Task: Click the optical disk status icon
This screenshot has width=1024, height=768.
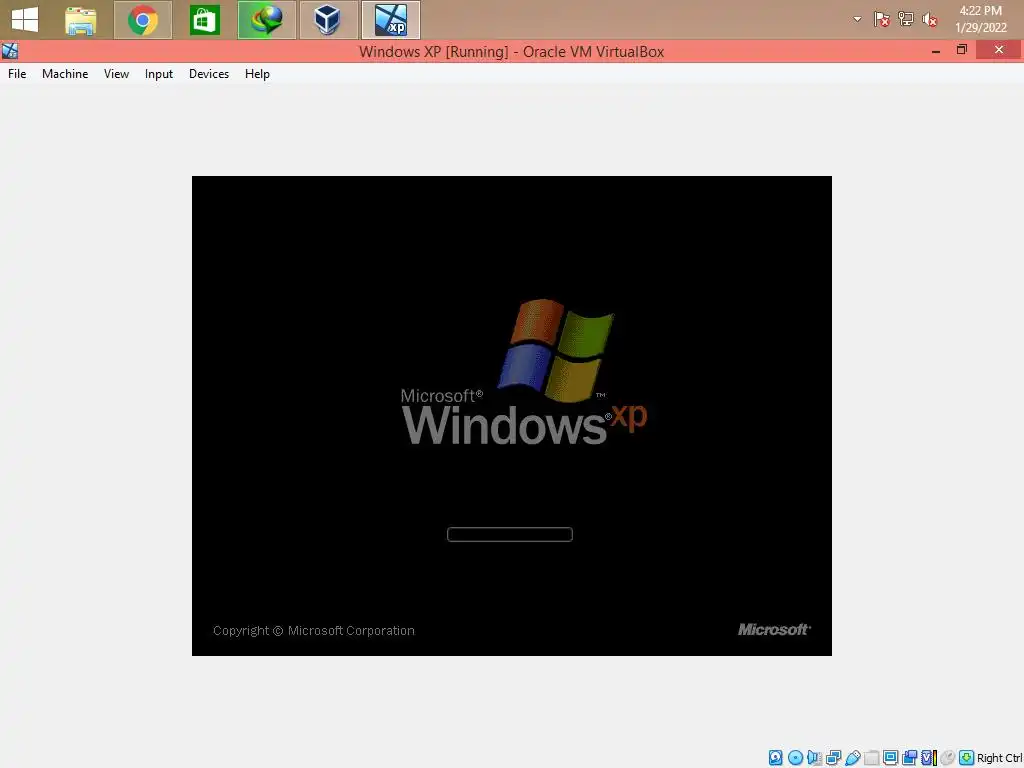Action: [x=795, y=758]
